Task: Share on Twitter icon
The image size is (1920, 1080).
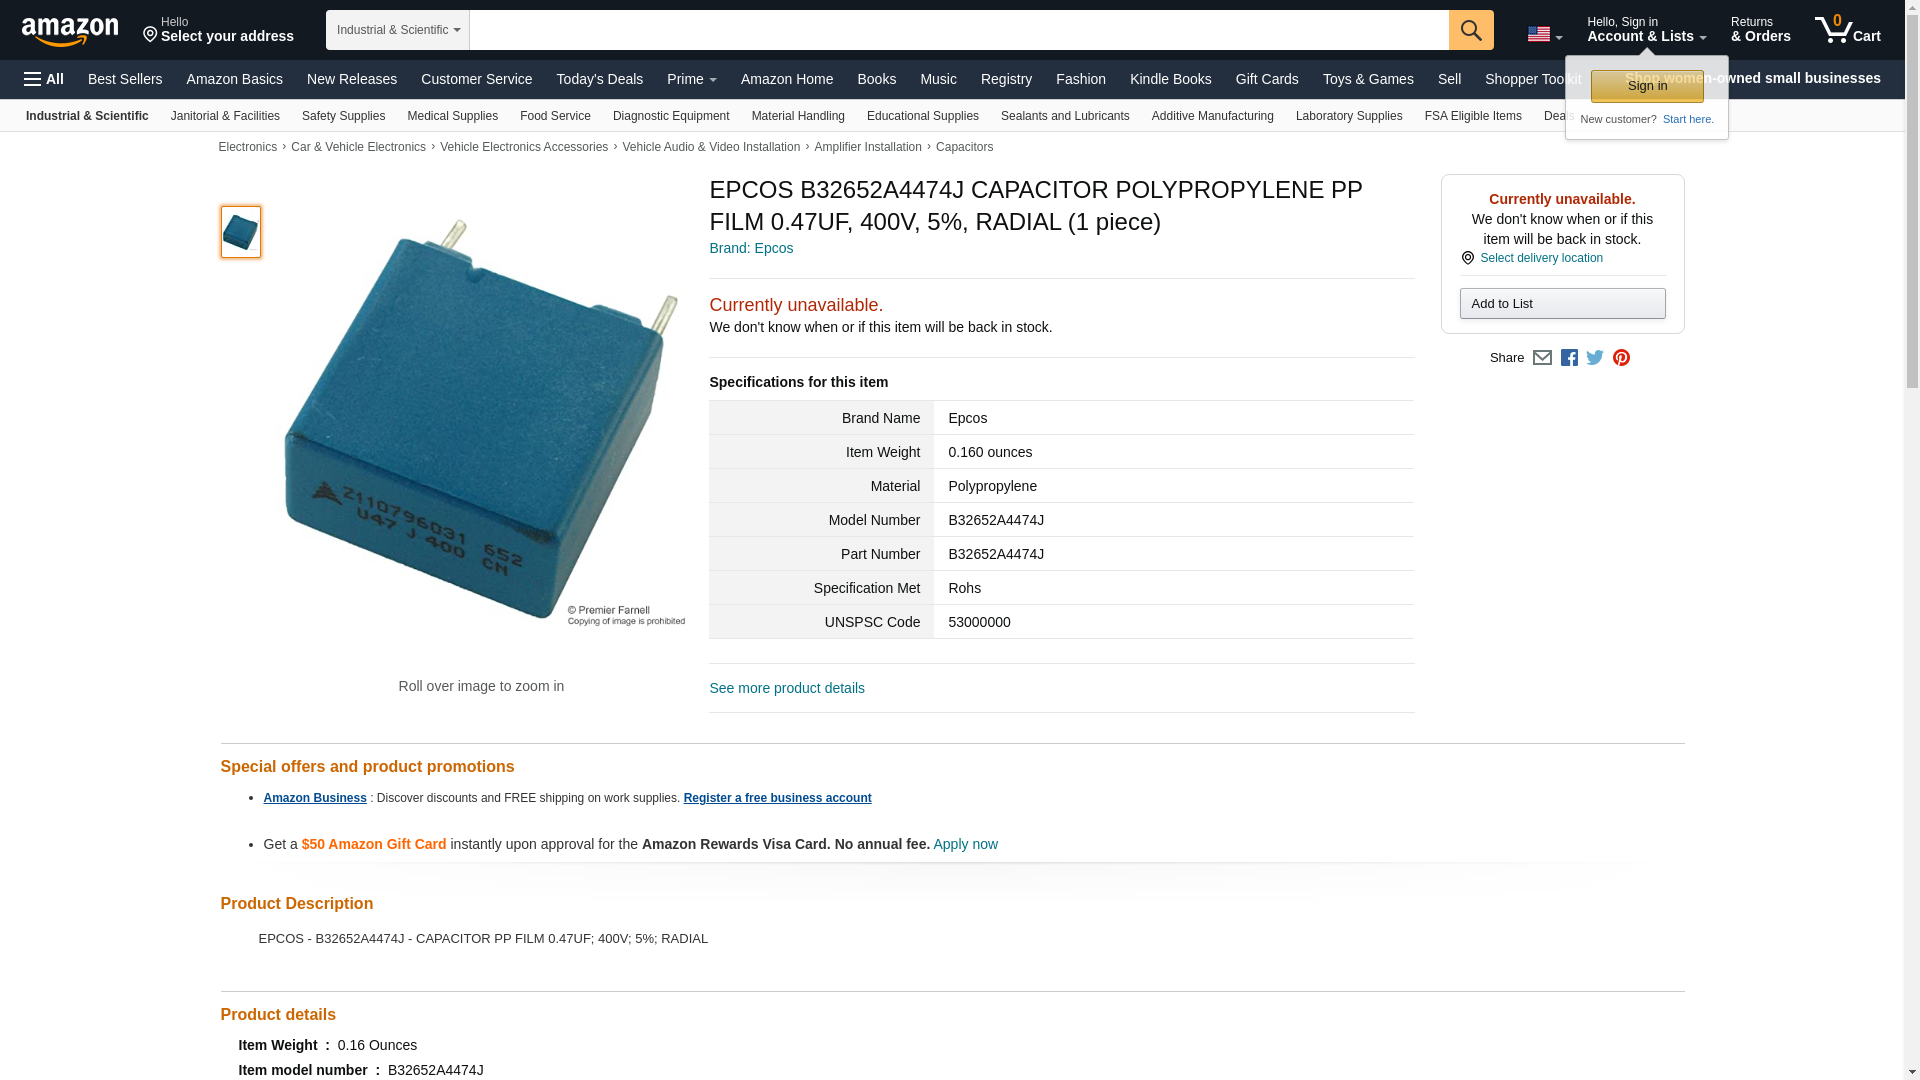Action: pos(1595,358)
